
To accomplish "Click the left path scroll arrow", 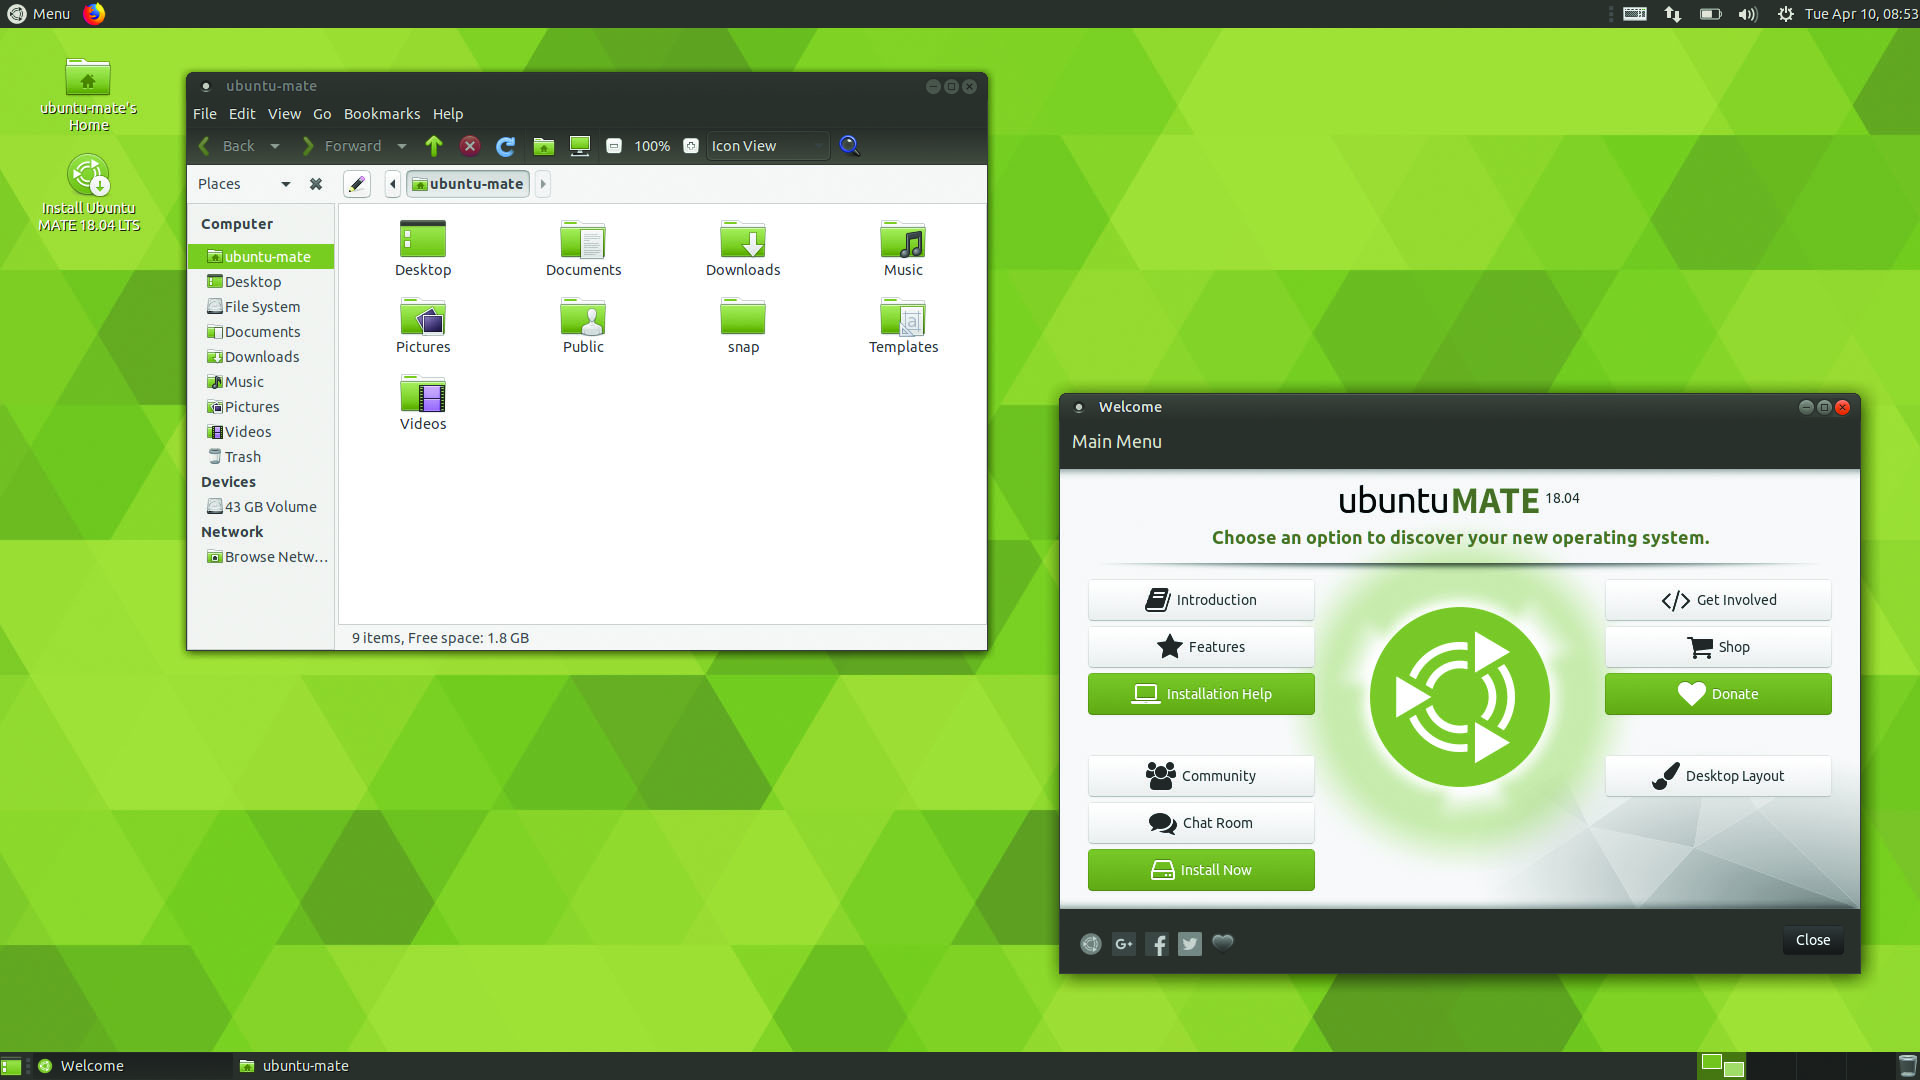I will [x=393, y=184].
